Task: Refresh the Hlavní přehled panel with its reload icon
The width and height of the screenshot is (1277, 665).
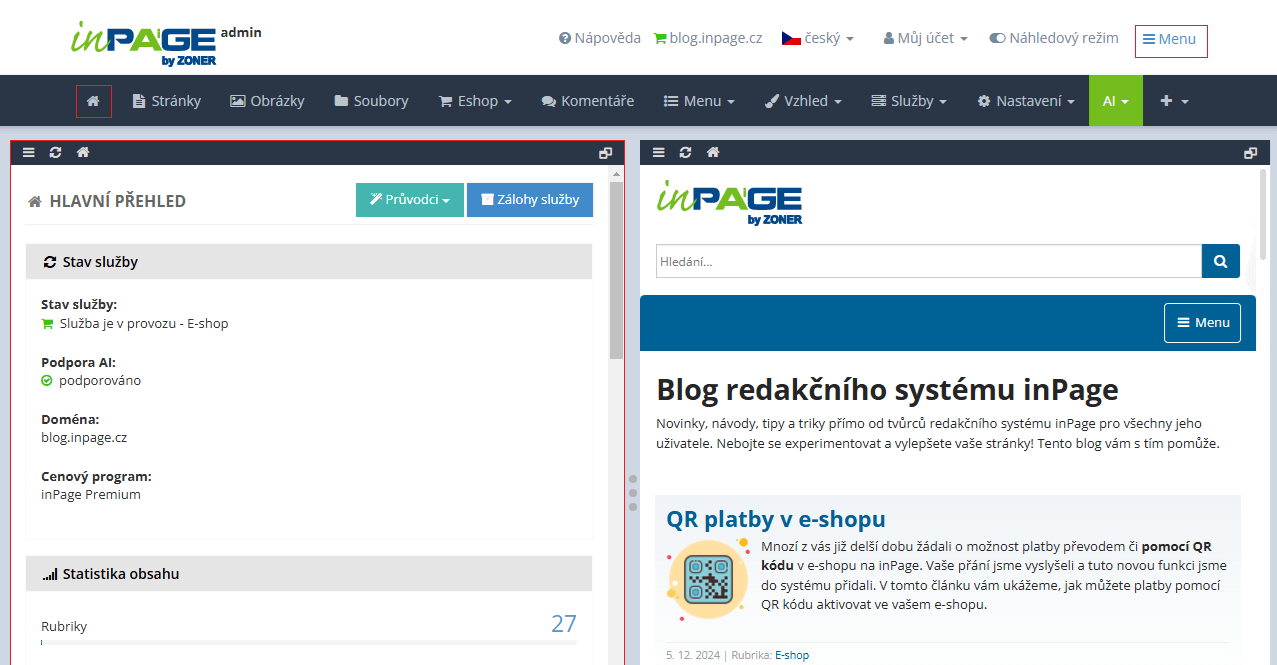Action: (x=56, y=153)
